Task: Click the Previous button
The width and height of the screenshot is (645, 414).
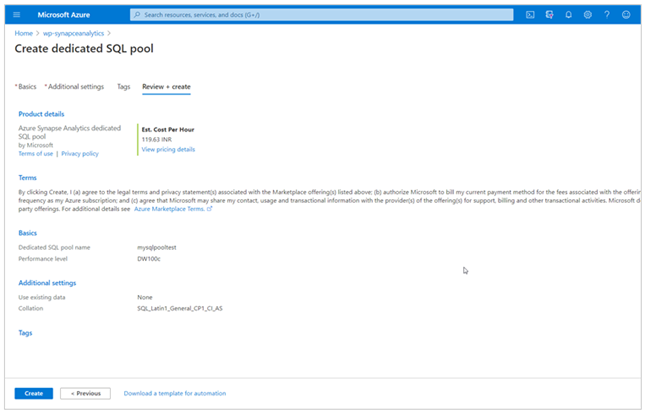Action: pyautogui.click(x=85, y=393)
